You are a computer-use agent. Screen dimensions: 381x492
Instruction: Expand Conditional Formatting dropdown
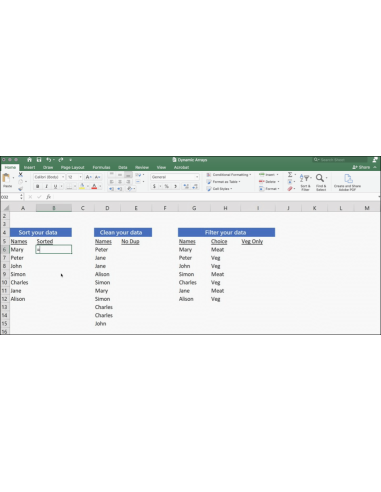pos(229,175)
